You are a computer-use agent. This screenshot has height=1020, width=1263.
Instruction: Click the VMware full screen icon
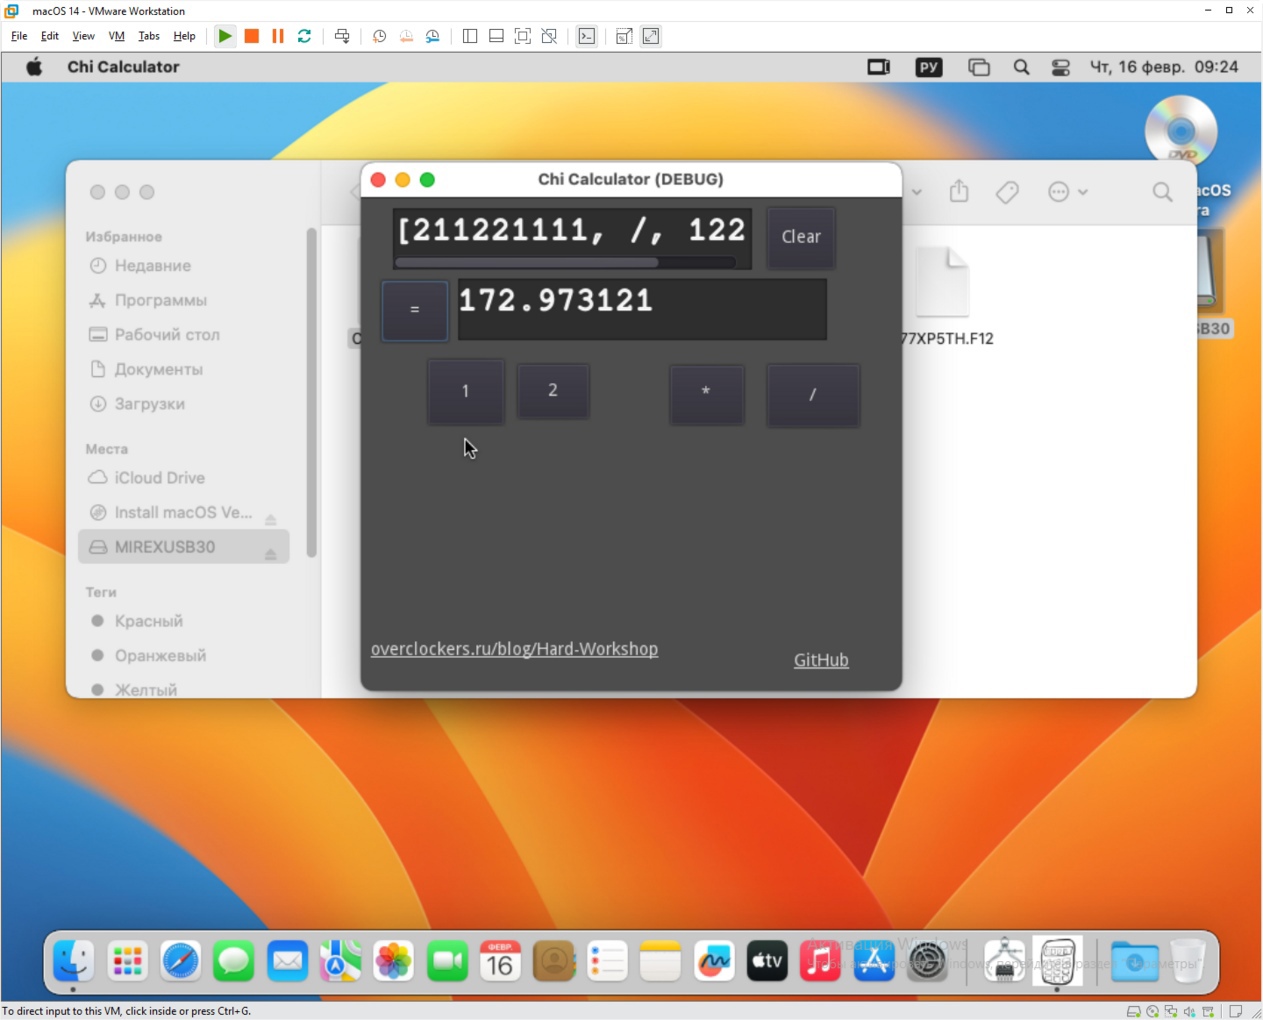(x=523, y=36)
